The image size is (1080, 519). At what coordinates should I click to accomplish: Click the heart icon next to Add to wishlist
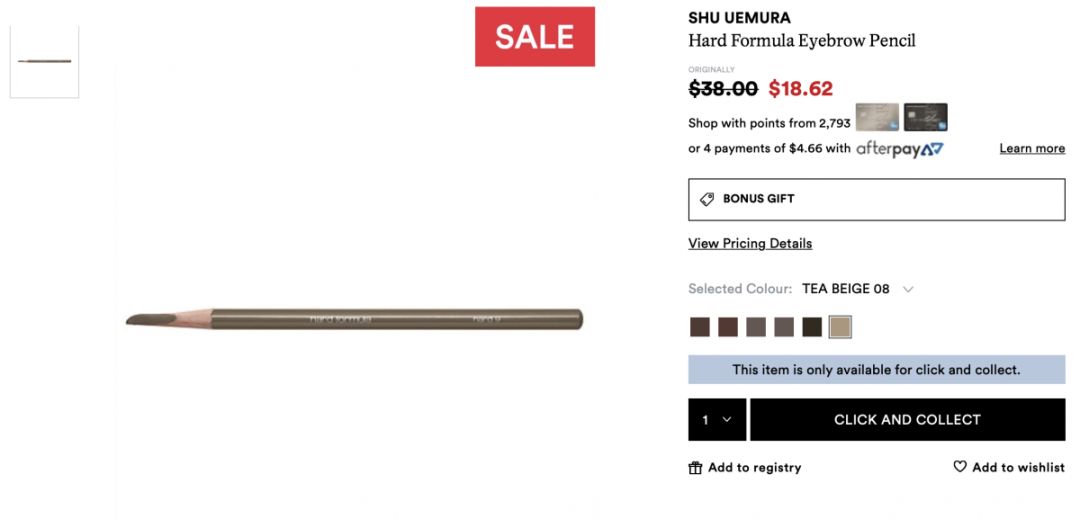point(960,467)
